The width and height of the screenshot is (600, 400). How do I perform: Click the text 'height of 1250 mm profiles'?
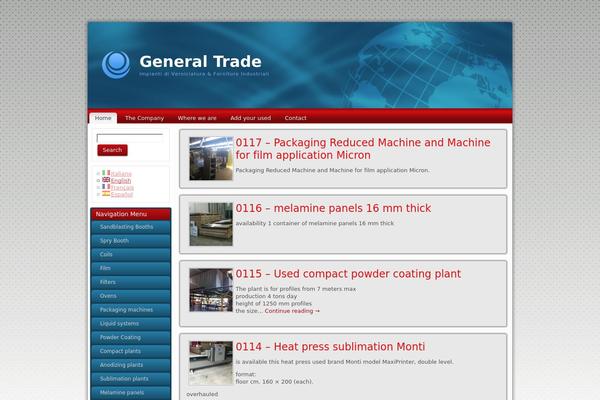(274, 304)
